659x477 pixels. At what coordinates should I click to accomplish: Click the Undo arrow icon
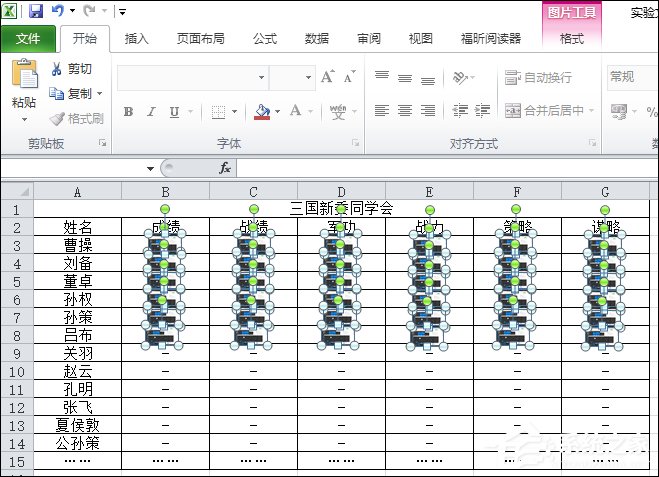coord(58,11)
